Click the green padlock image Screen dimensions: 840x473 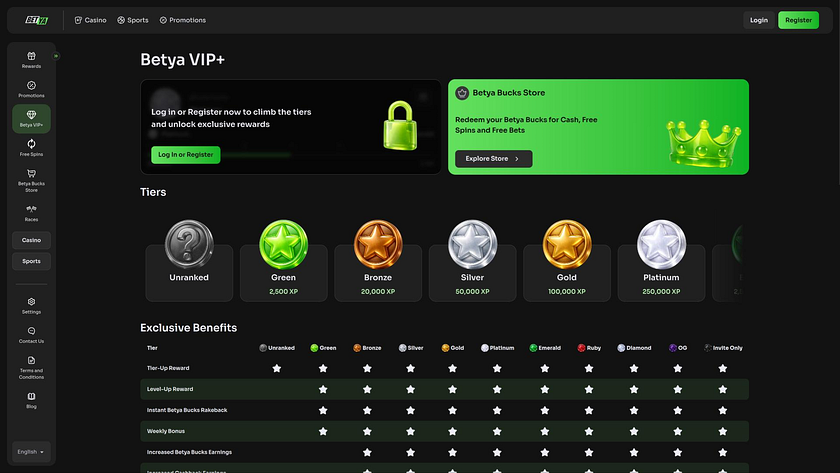pyautogui.click(x=400, y=125)
